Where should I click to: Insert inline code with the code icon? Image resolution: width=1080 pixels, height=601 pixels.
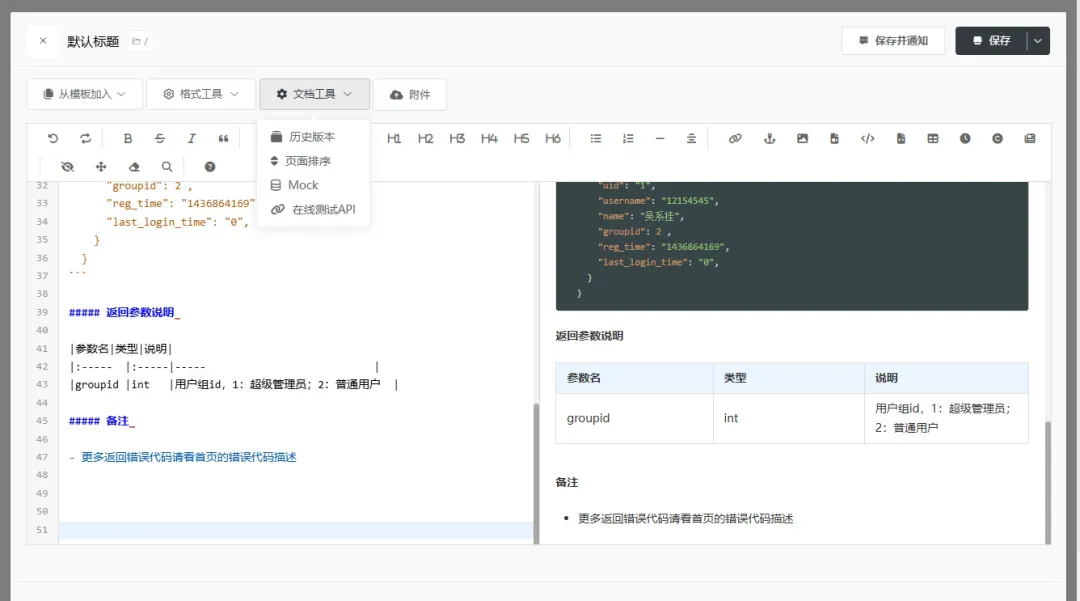(867, 139)
